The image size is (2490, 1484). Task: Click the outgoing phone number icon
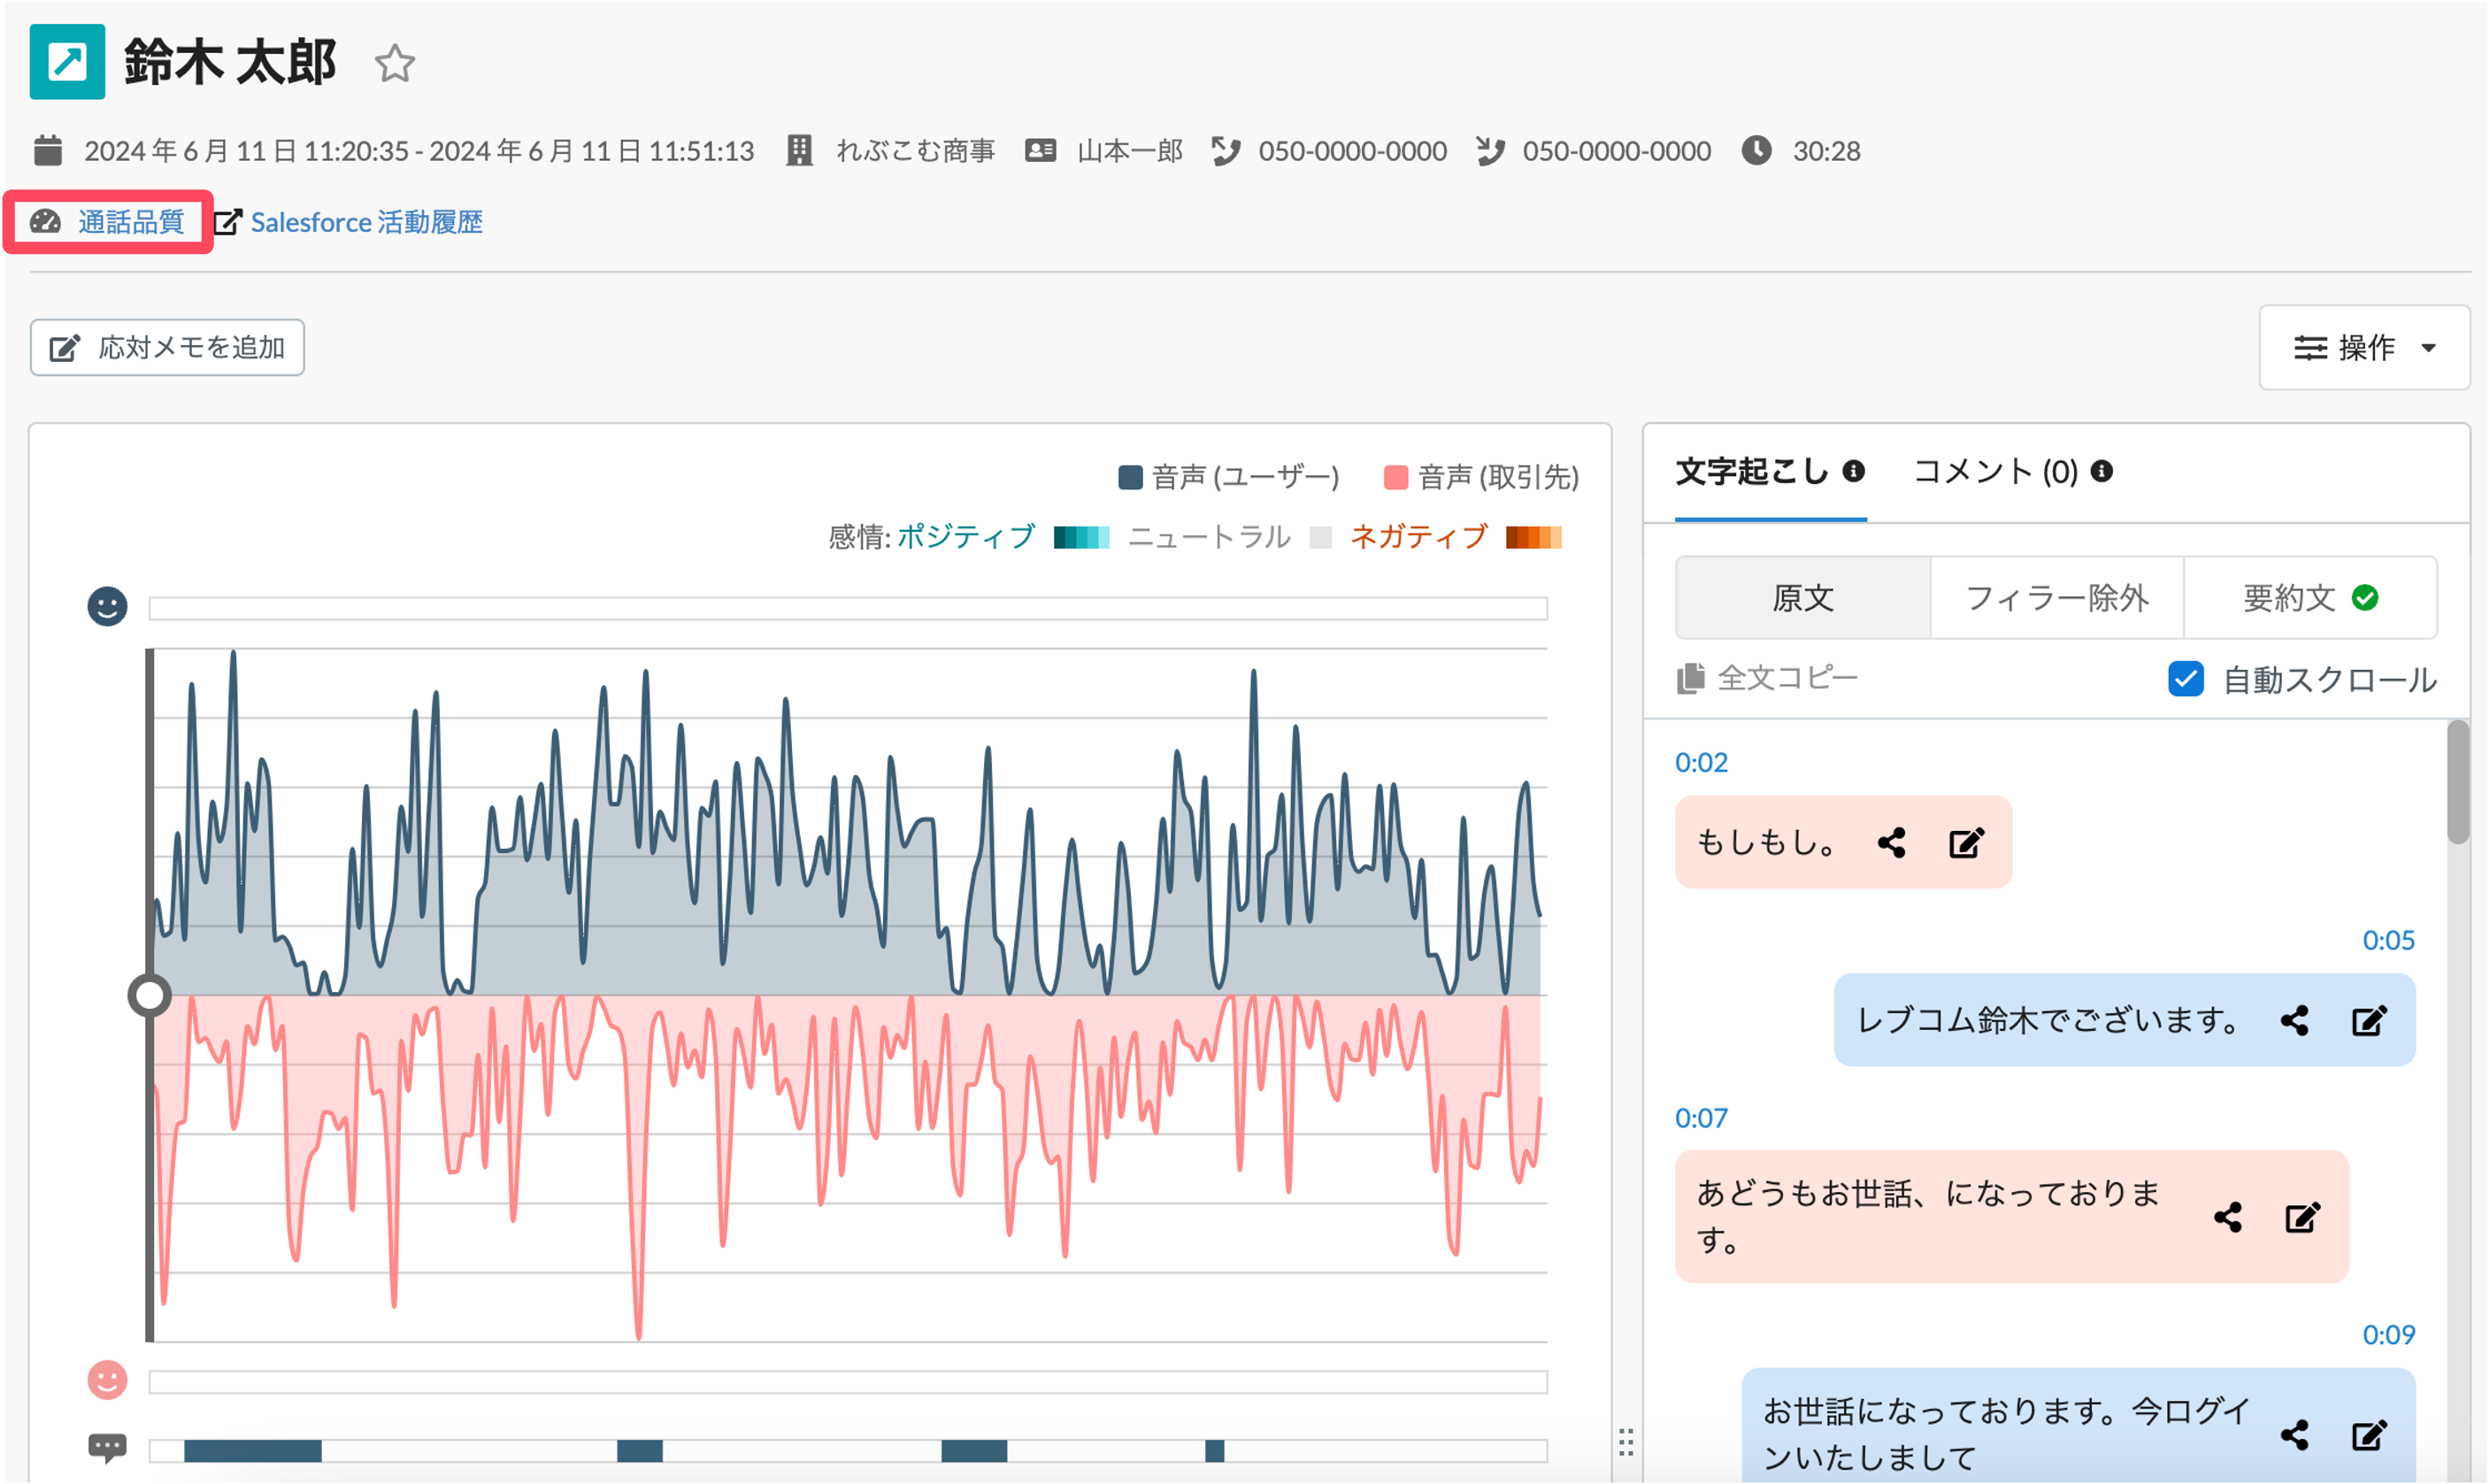1225,151
